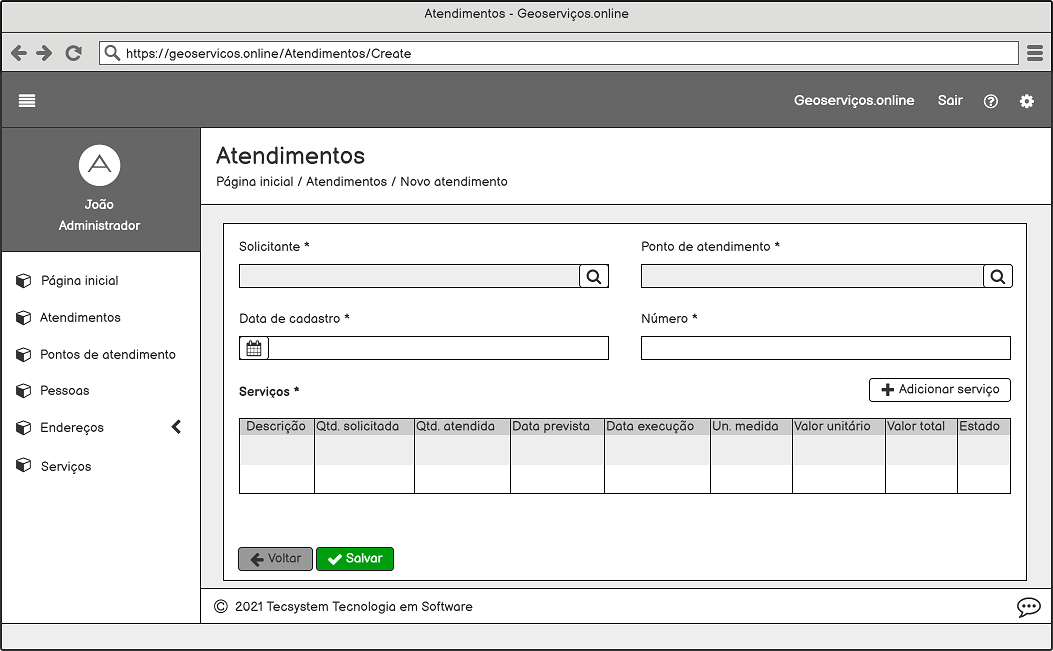Click the hamburger menu icon in header

point(27,100)
